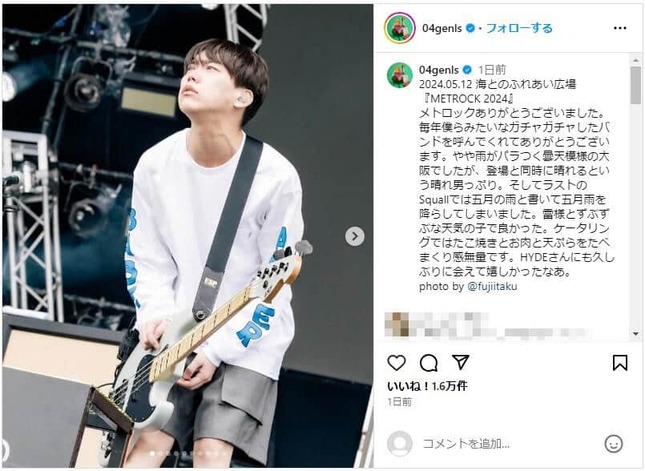Share the post with the paper plane icon
The width and height of the screenshot is (645, 471).
coord(460,362)
